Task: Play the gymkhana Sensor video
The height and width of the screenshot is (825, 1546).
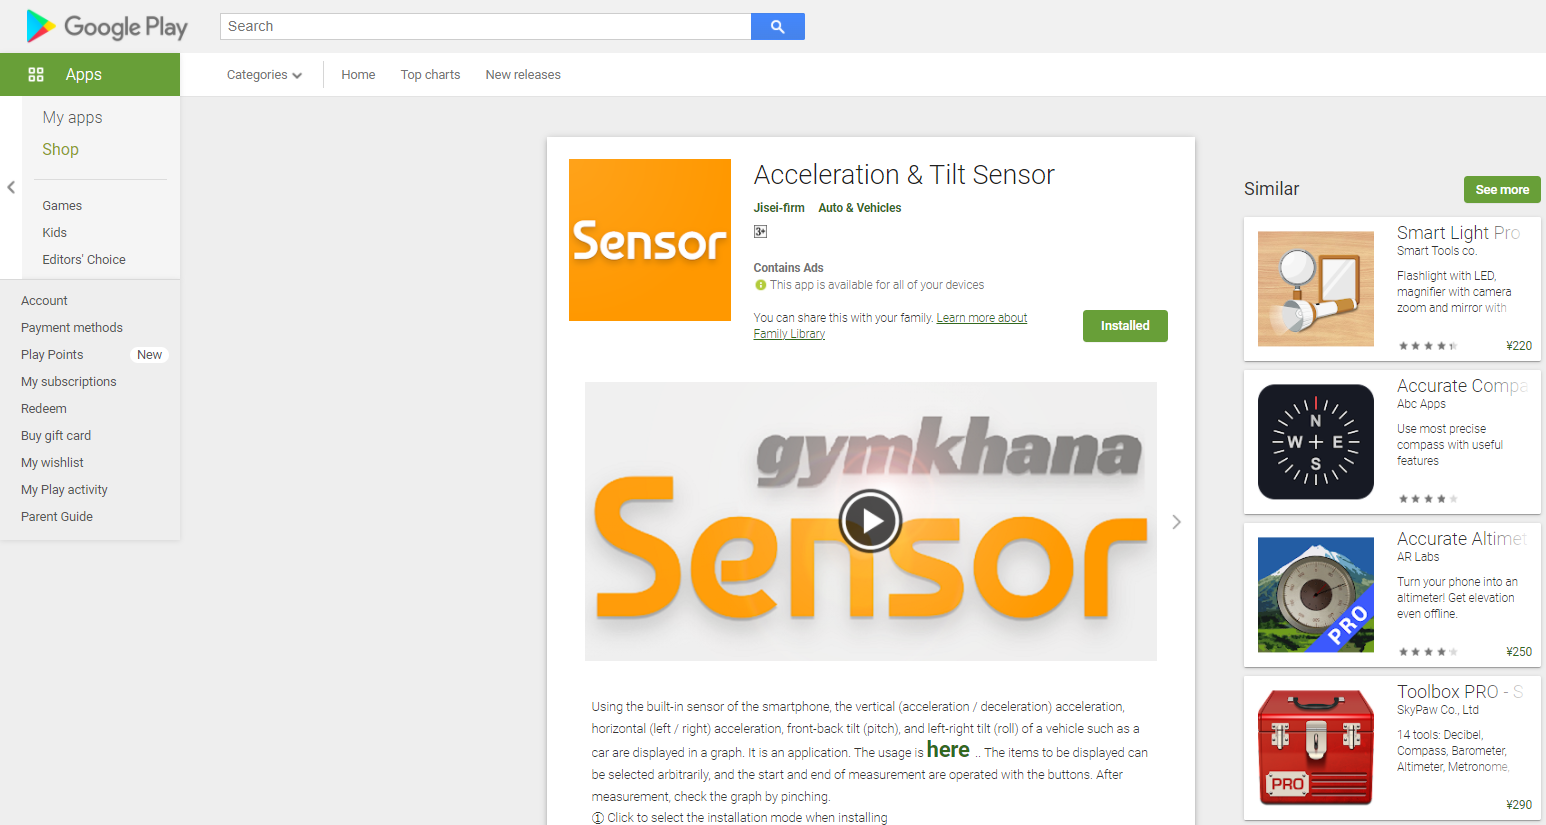Action: 870,521
